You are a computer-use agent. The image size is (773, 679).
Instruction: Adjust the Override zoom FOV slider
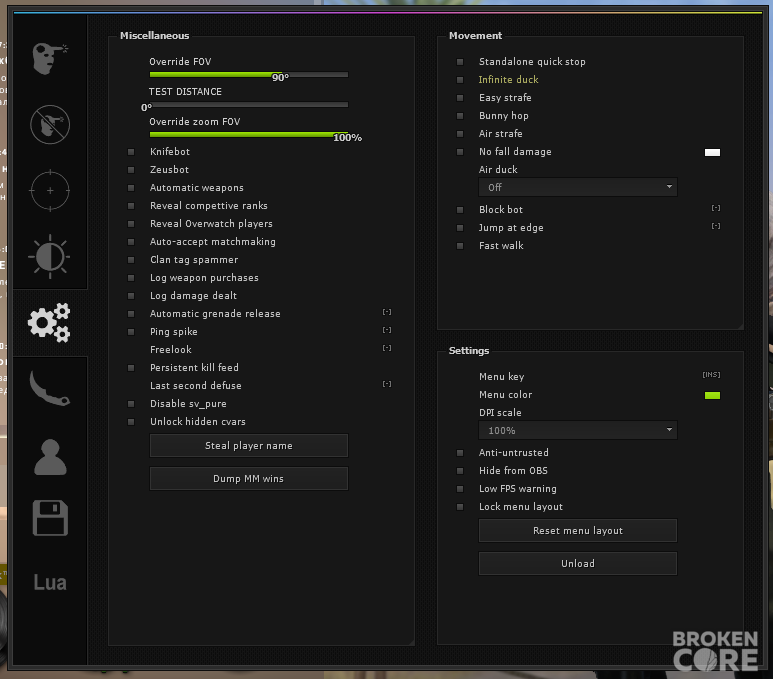pyautogui.click(x=248, y=135)
